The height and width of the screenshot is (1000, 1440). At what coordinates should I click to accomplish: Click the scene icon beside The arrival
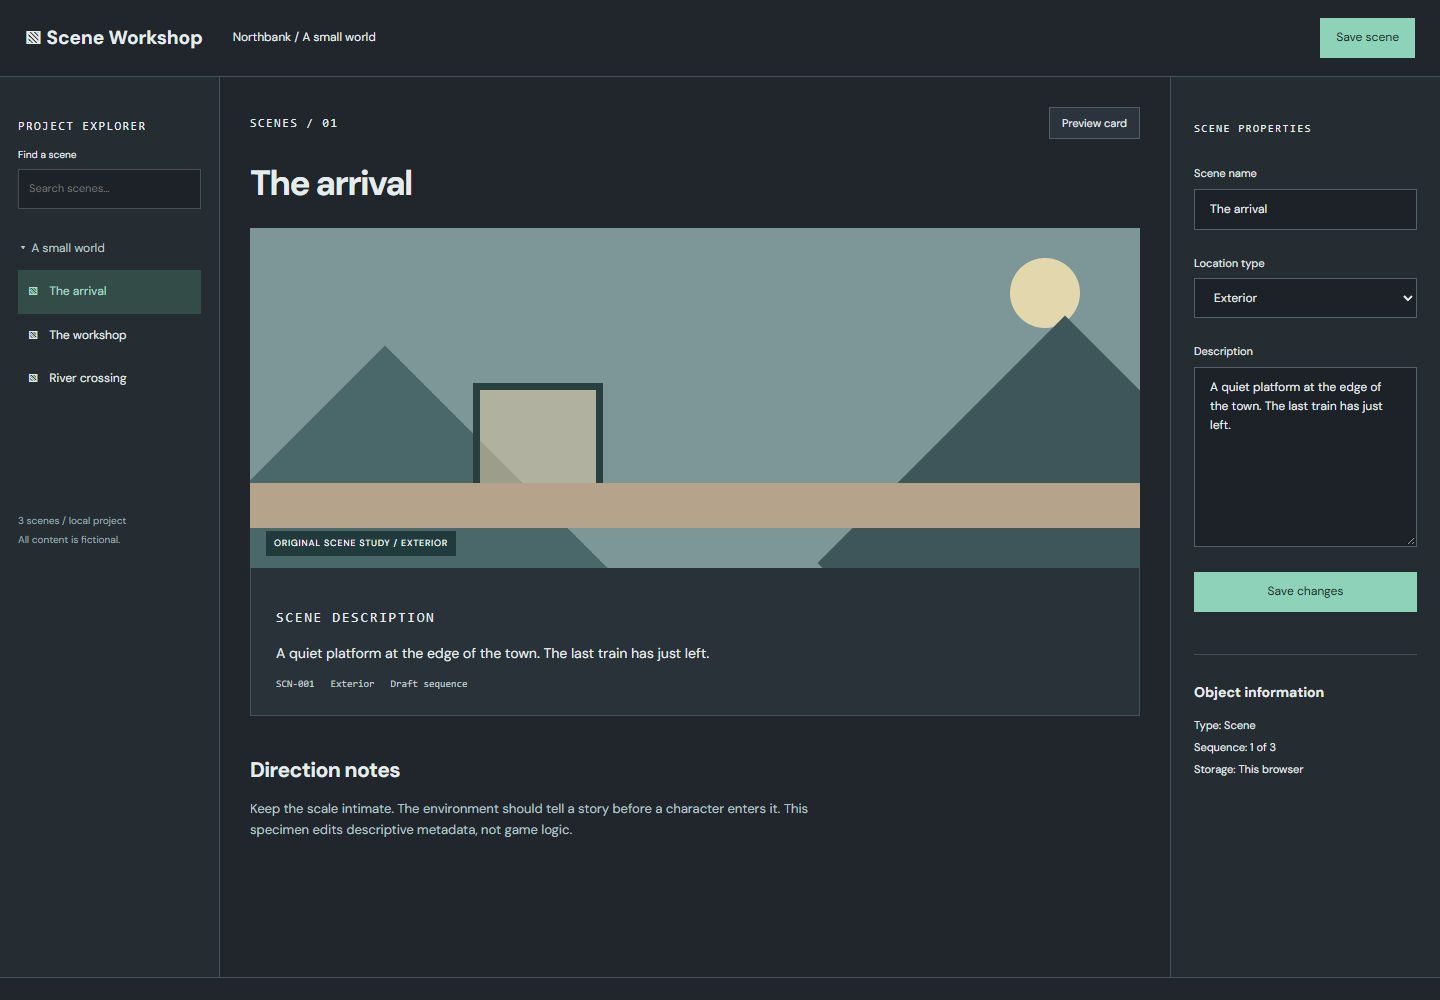pyautogui.click(x=33, y=291)
